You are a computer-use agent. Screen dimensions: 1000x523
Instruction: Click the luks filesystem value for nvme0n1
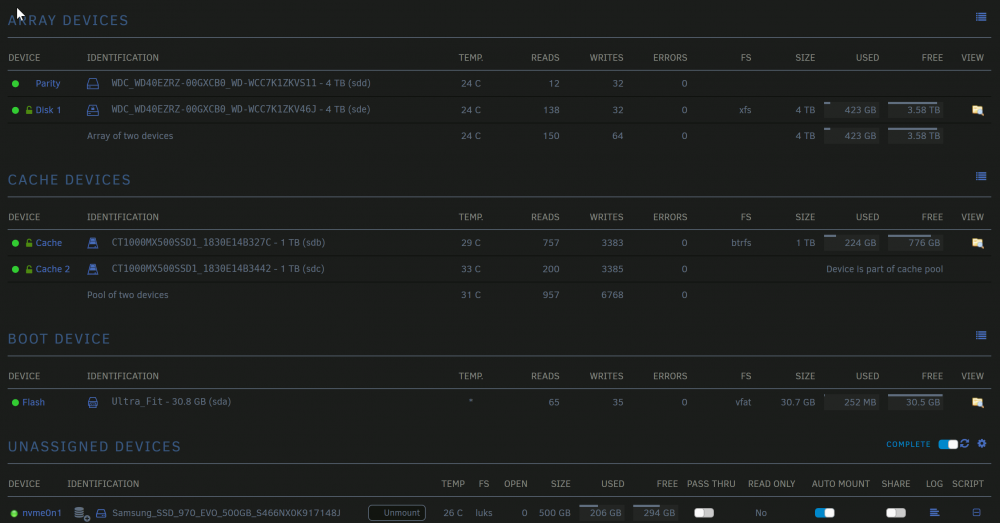483,513
